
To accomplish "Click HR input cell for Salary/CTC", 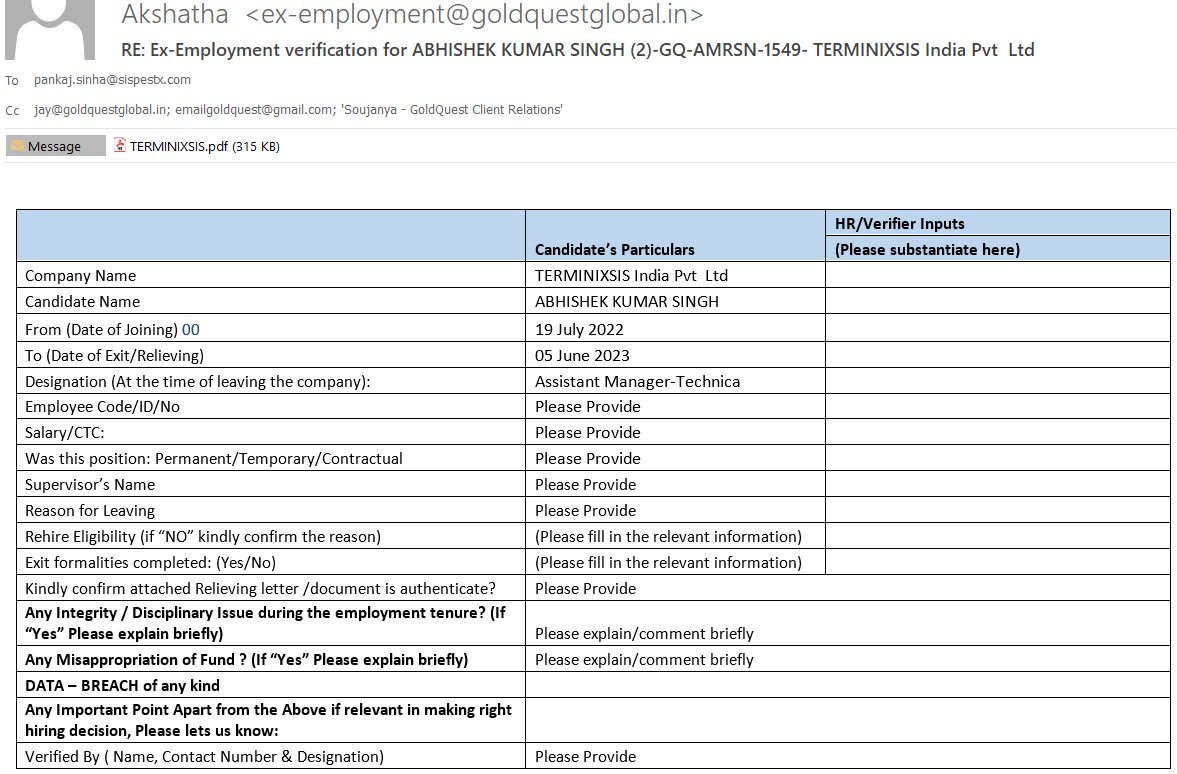I will pyautogui.click(x=998, y=432).
